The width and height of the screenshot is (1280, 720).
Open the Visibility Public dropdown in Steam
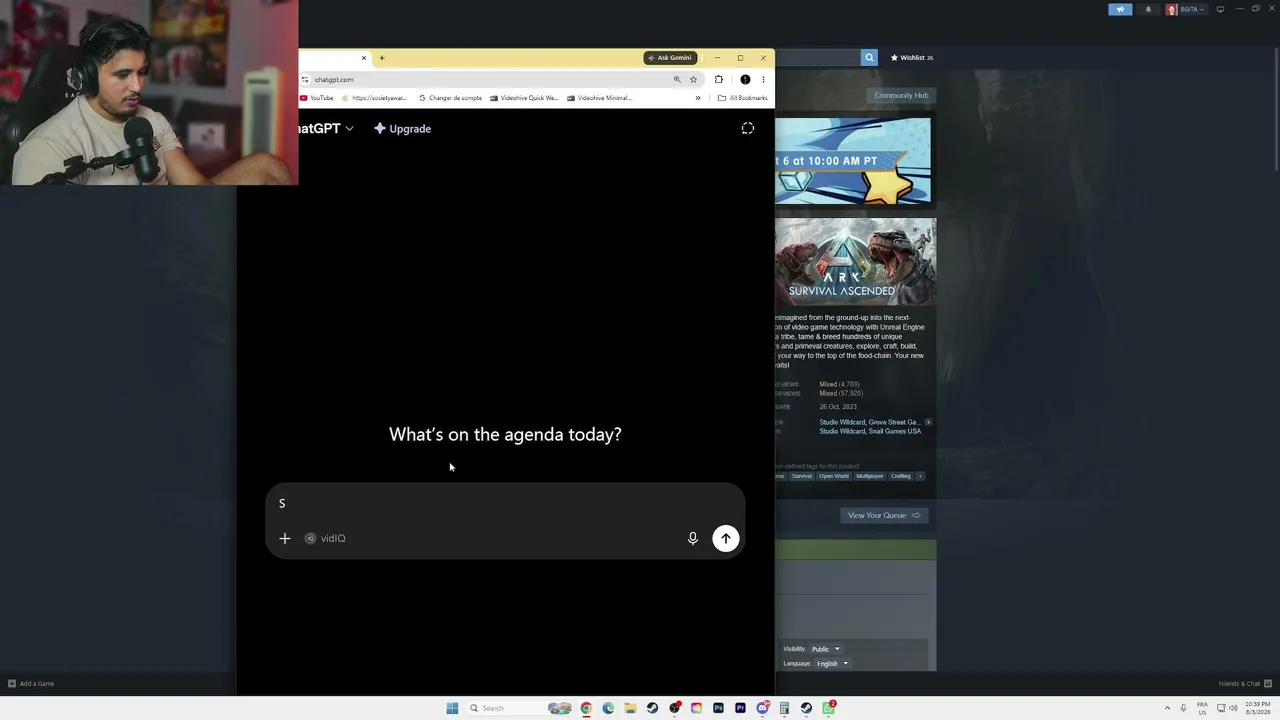(x=825, y=649)
